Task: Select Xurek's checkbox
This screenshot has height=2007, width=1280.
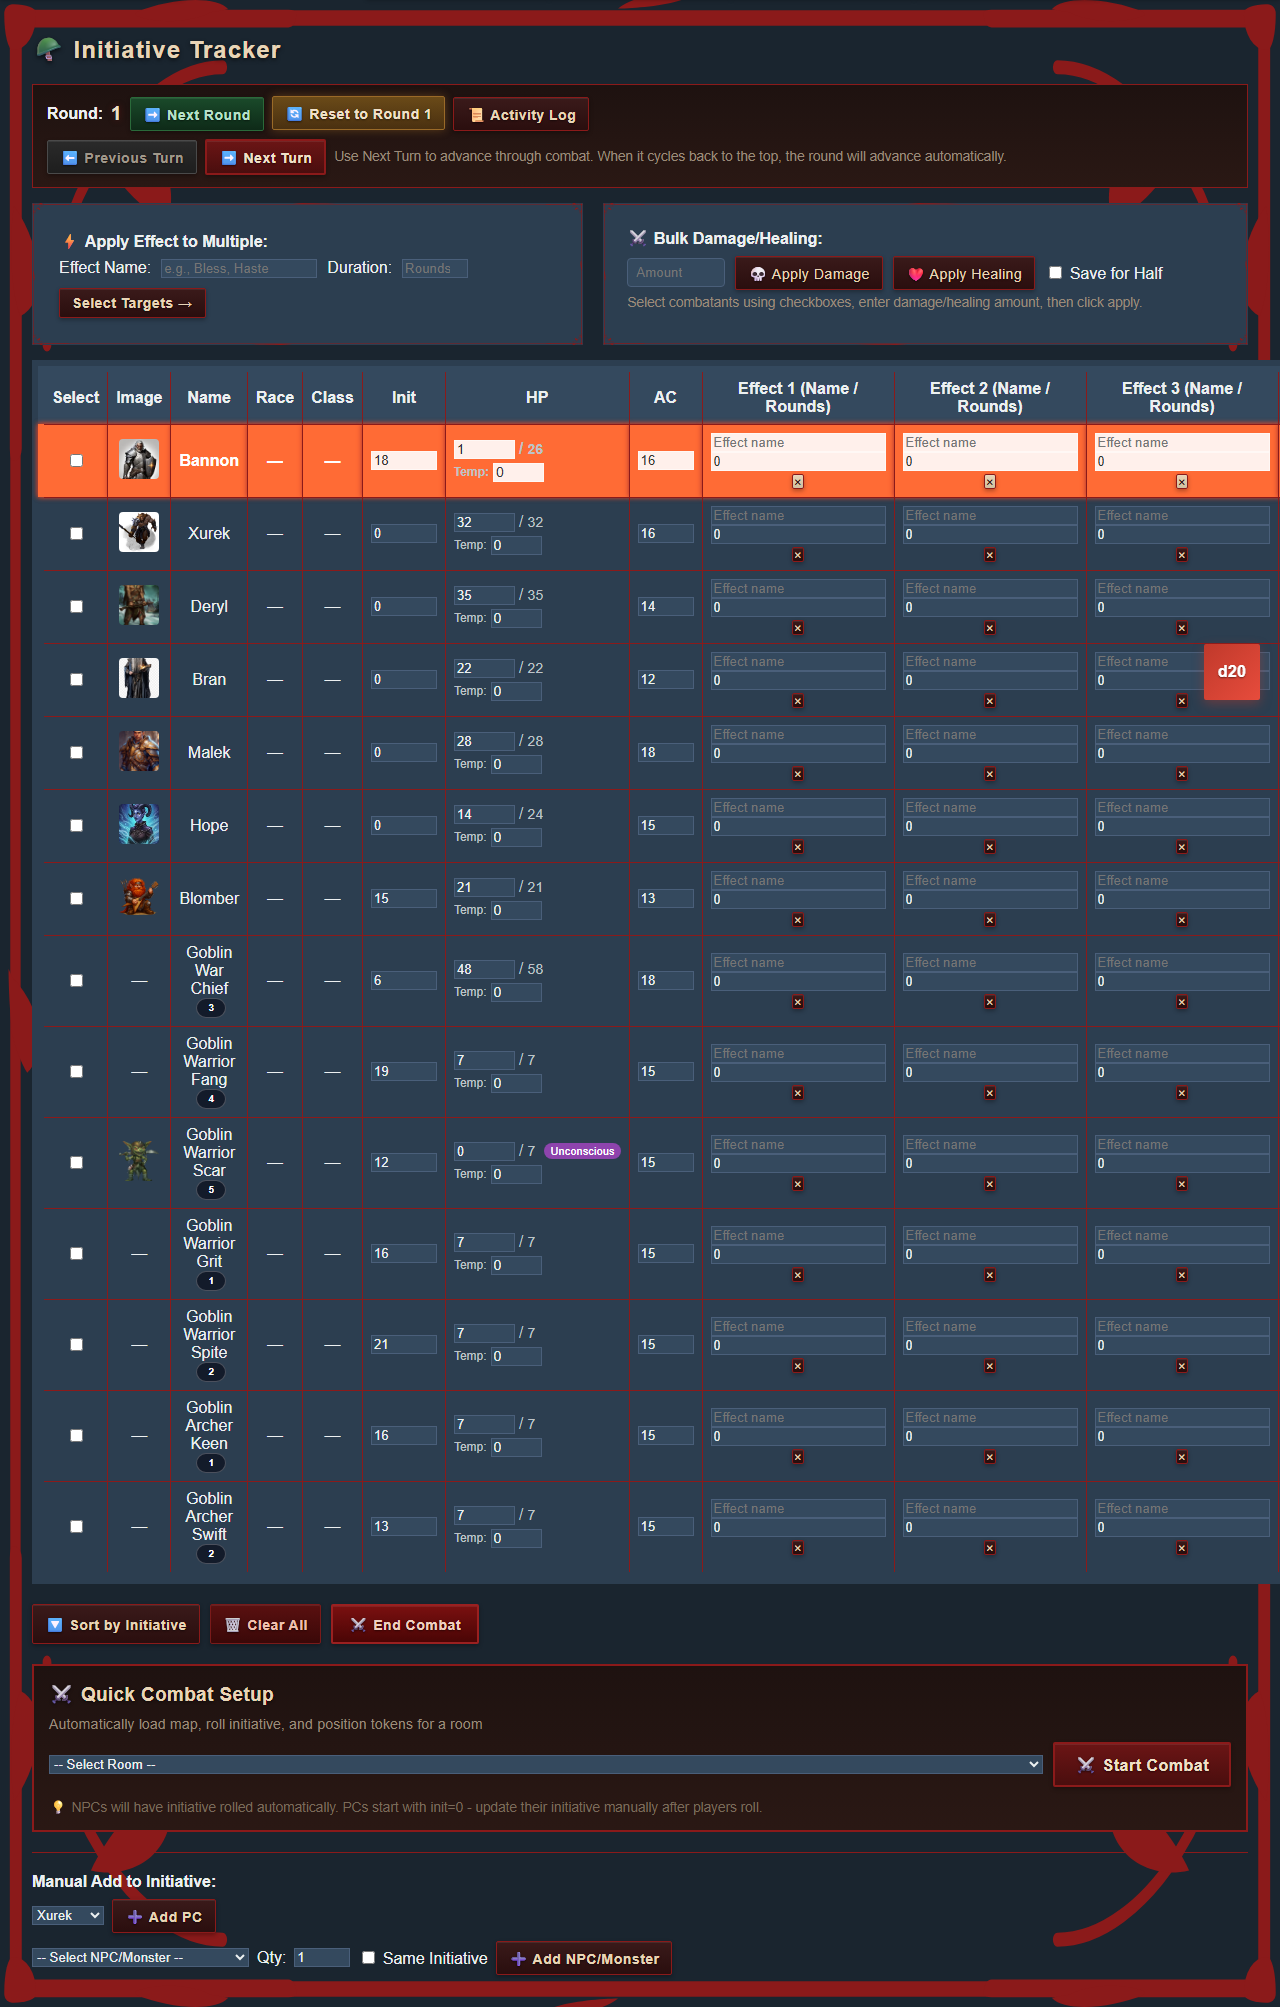Action: [x=76, y=534]
